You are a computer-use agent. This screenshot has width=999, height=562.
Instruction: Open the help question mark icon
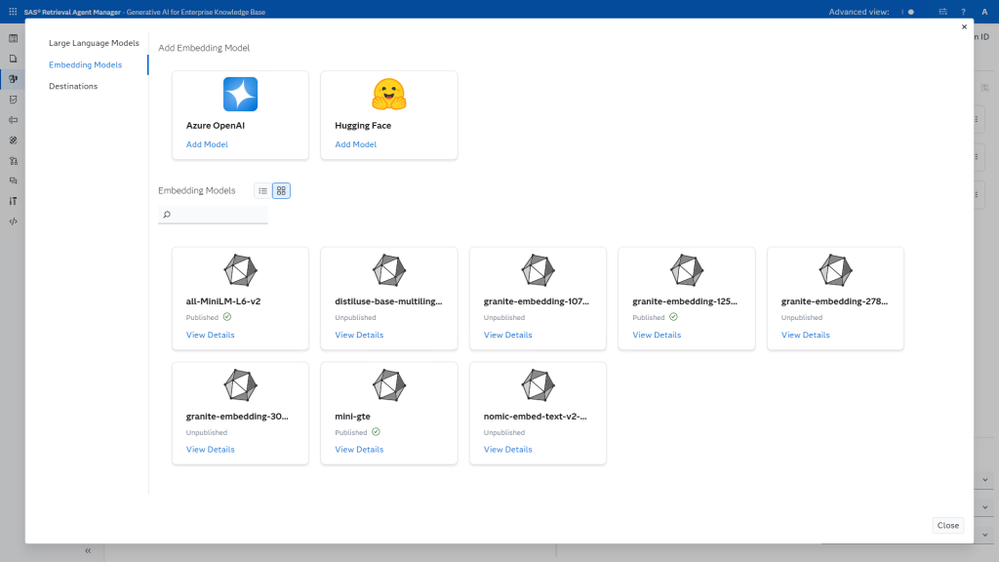(963, 11)
